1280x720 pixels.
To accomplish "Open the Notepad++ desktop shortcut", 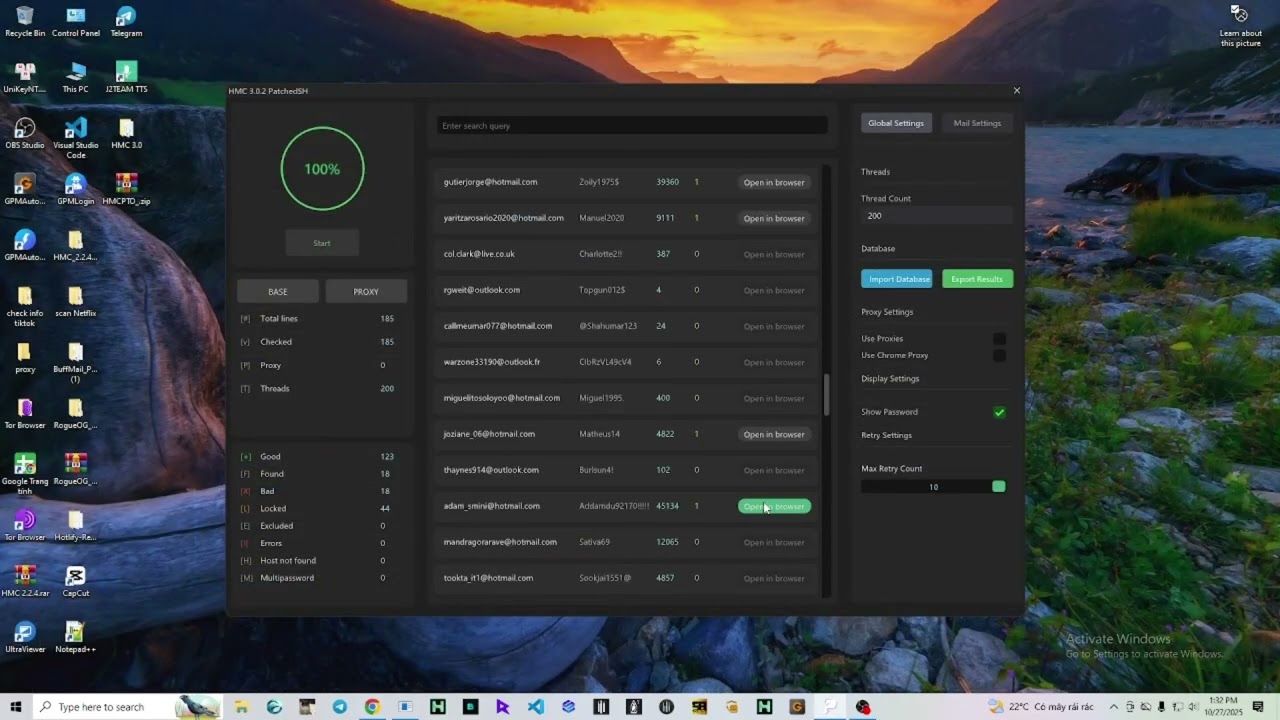I will coord(75,637).
